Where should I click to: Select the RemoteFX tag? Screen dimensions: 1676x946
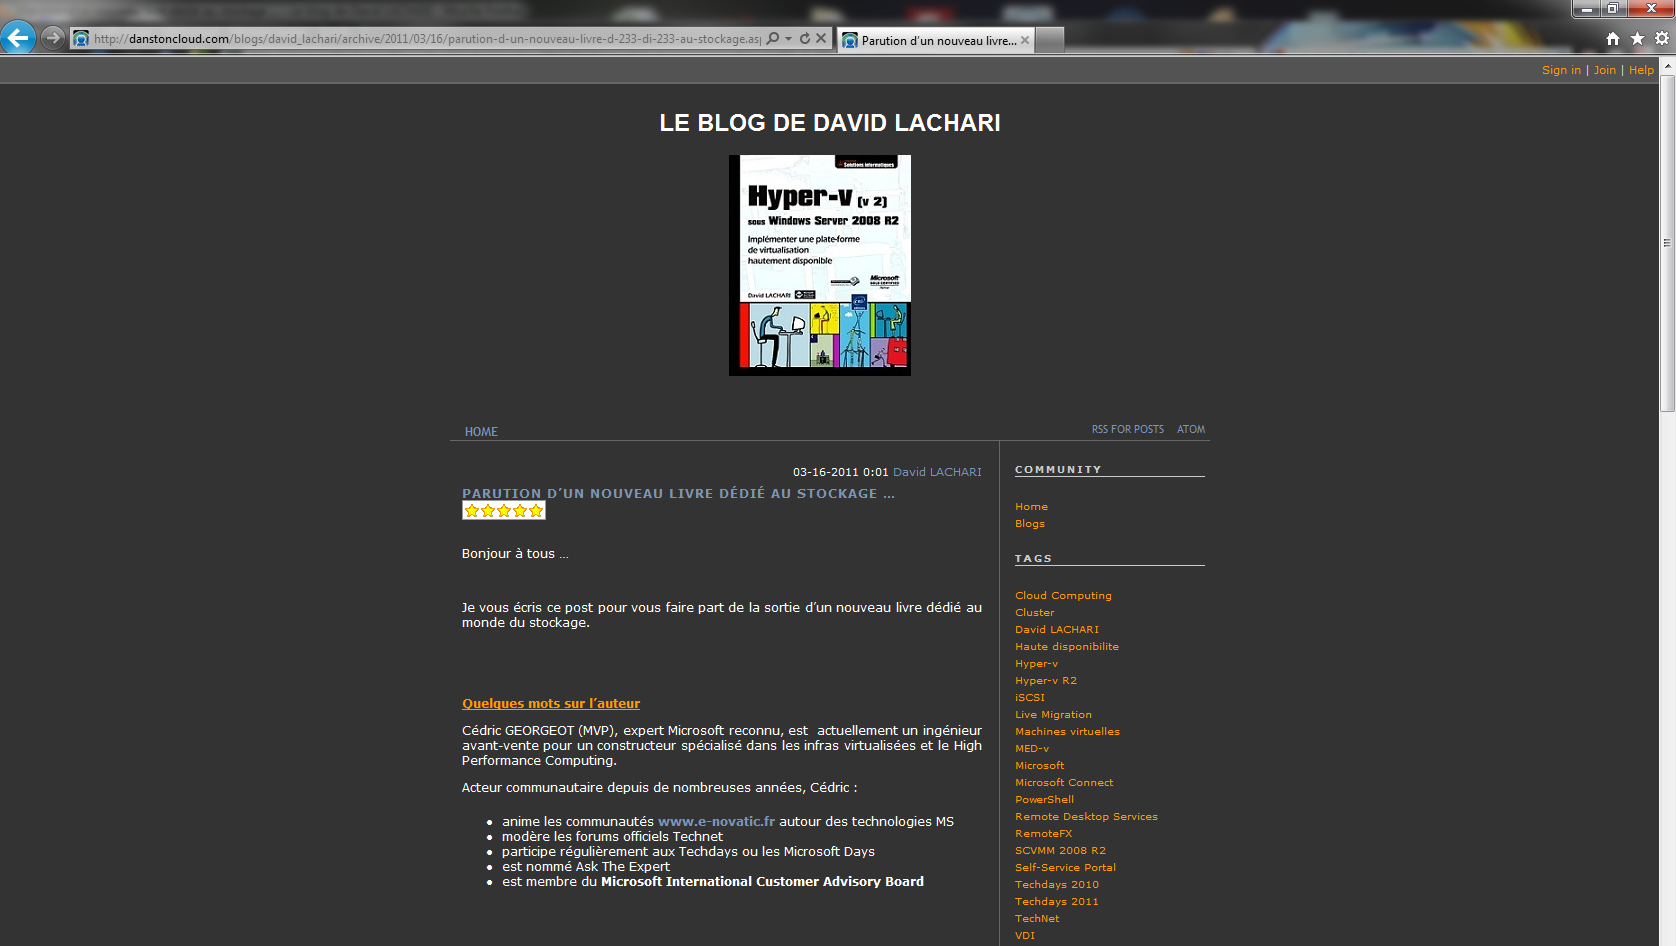click(x=1043, y=833)
